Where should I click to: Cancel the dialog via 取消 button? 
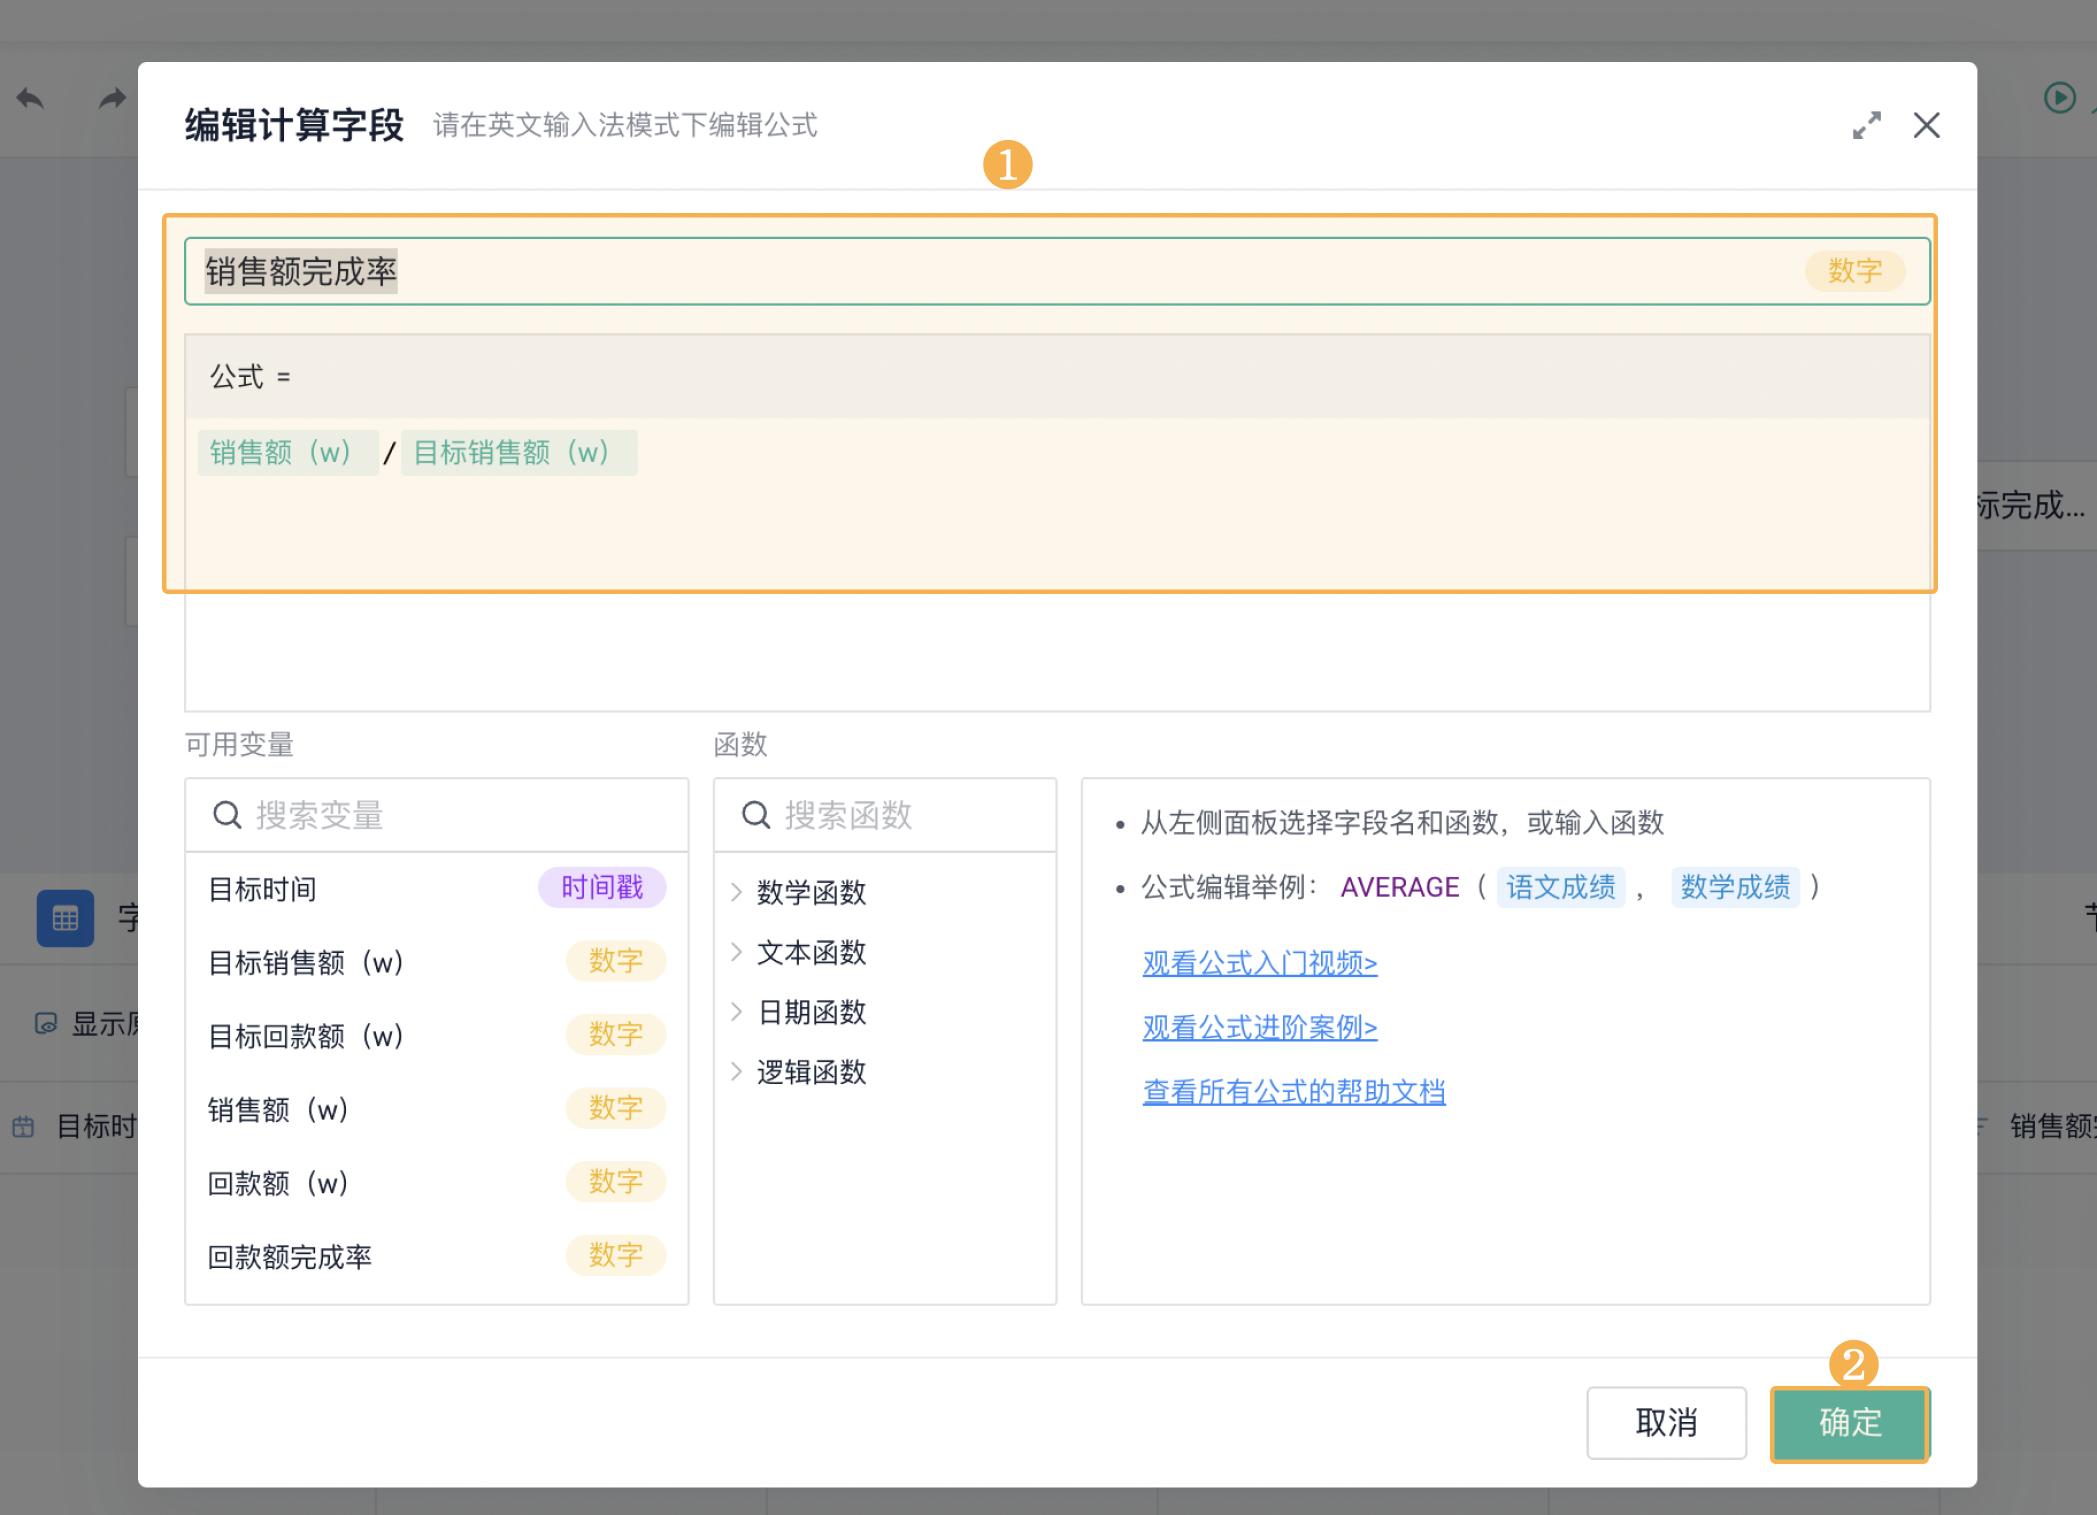coord(1665,1424)
